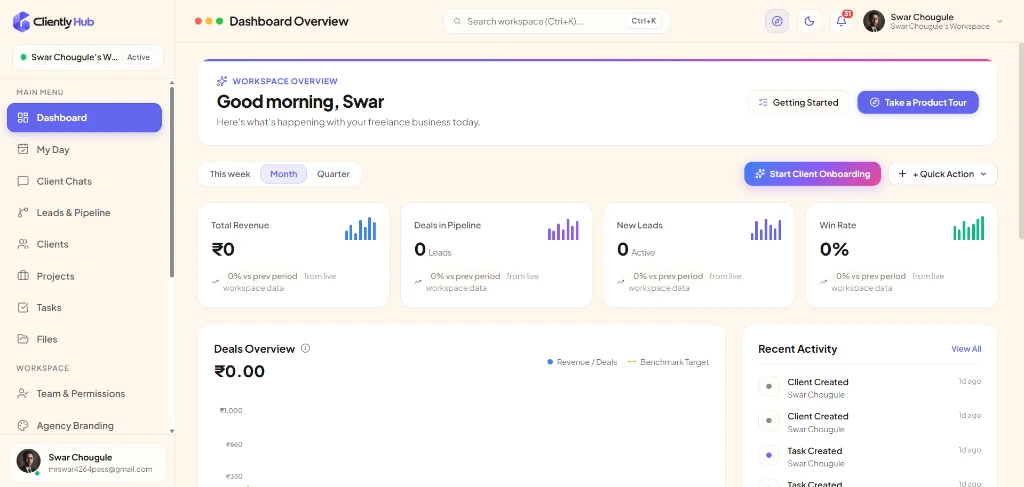The height and width of the screenshot is (487, 1024).
Task: Click the Files folder icon
Action: 23,339
